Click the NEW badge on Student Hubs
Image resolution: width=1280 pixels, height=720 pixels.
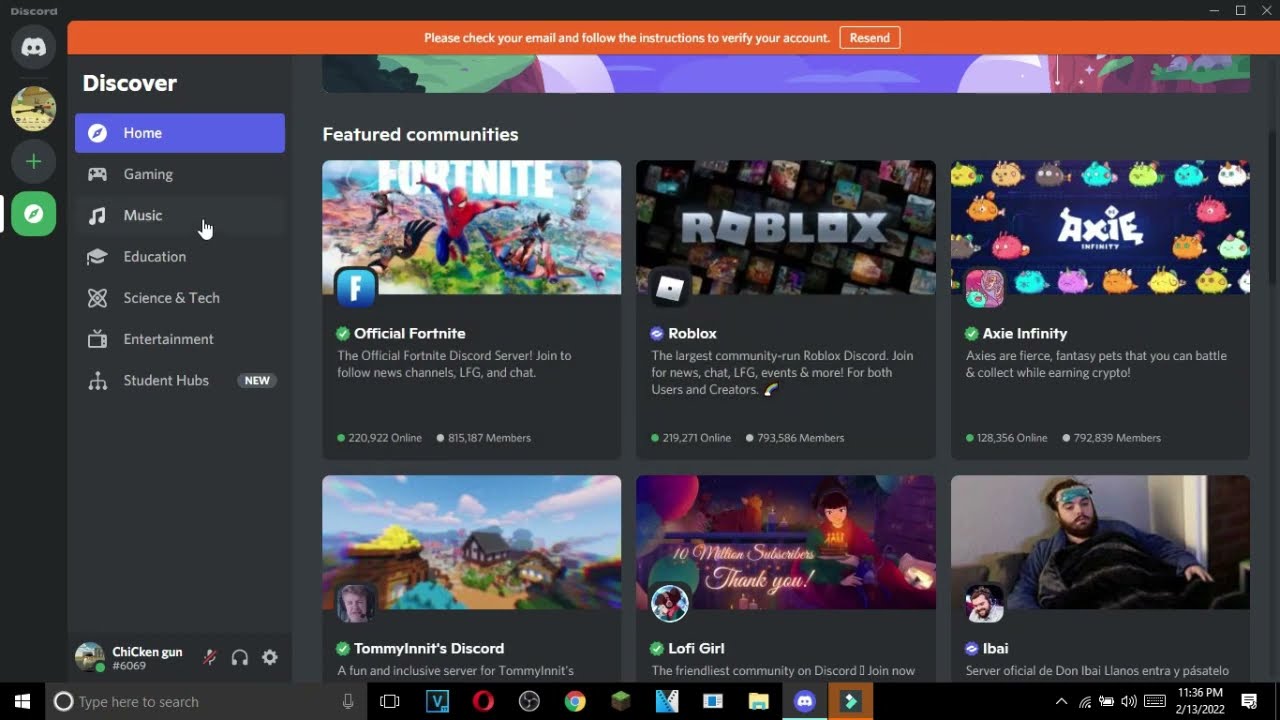[257, 380]
